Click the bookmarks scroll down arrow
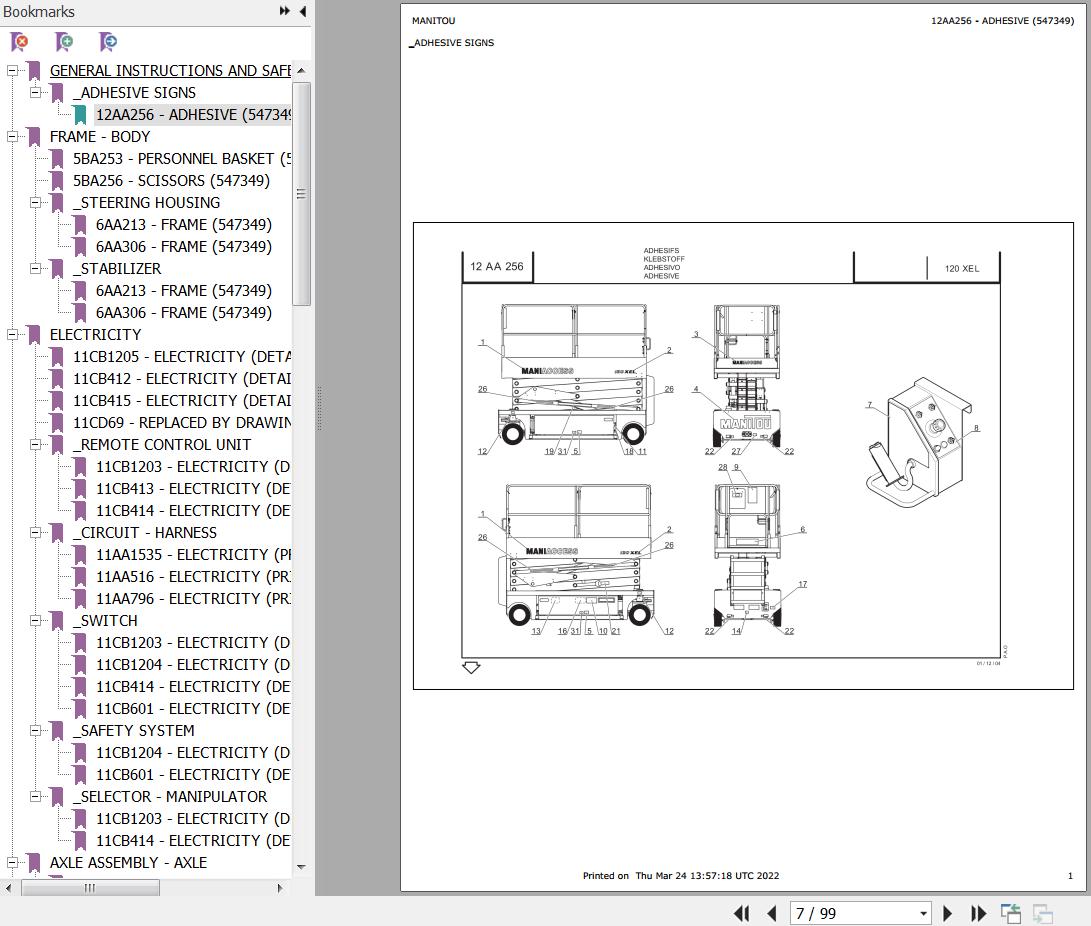 pyautogui.click(x=301, y=867)
